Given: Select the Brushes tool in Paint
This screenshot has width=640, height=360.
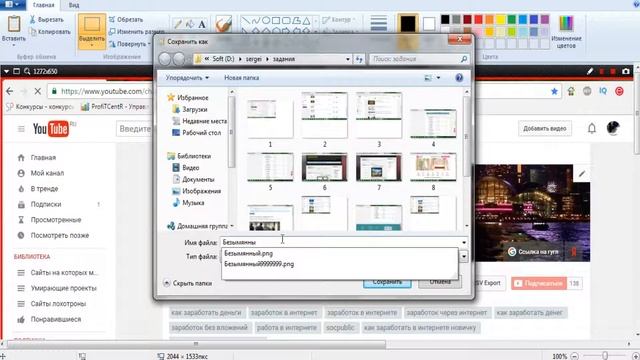Looking at the screenshot, I should (x=223, y=24).
